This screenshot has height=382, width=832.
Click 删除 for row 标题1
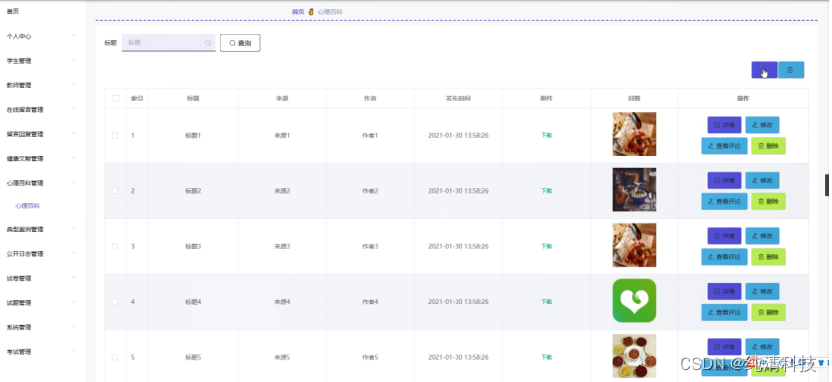coord(768,146)
